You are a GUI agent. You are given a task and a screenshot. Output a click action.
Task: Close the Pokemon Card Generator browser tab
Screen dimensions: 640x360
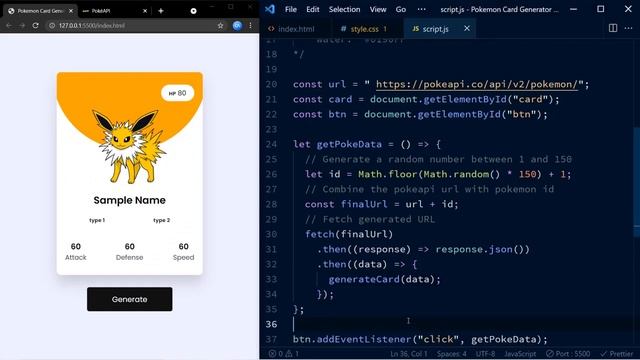[71, 11]
